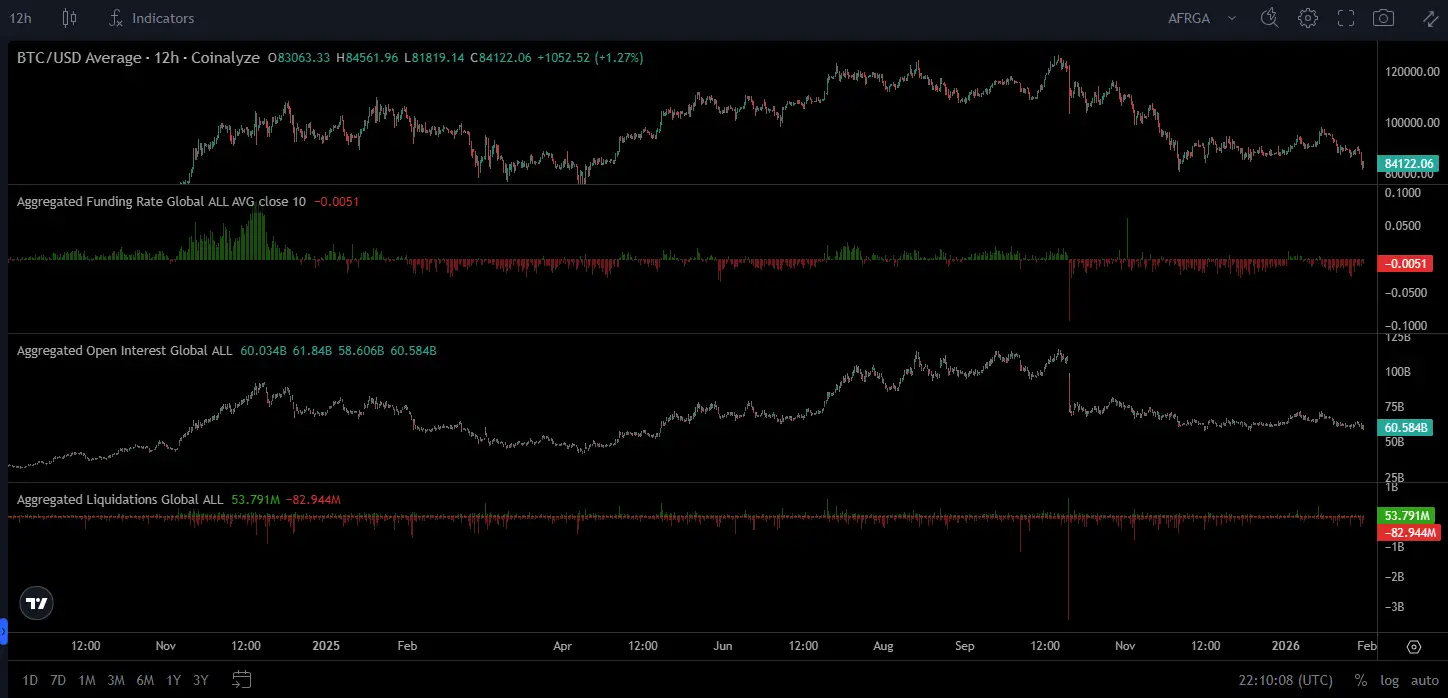Open quick search with the lightning magnifier icon
Image resolution: width=1448 pixels, height=698 pixels.
click(x=1268, y=17)
